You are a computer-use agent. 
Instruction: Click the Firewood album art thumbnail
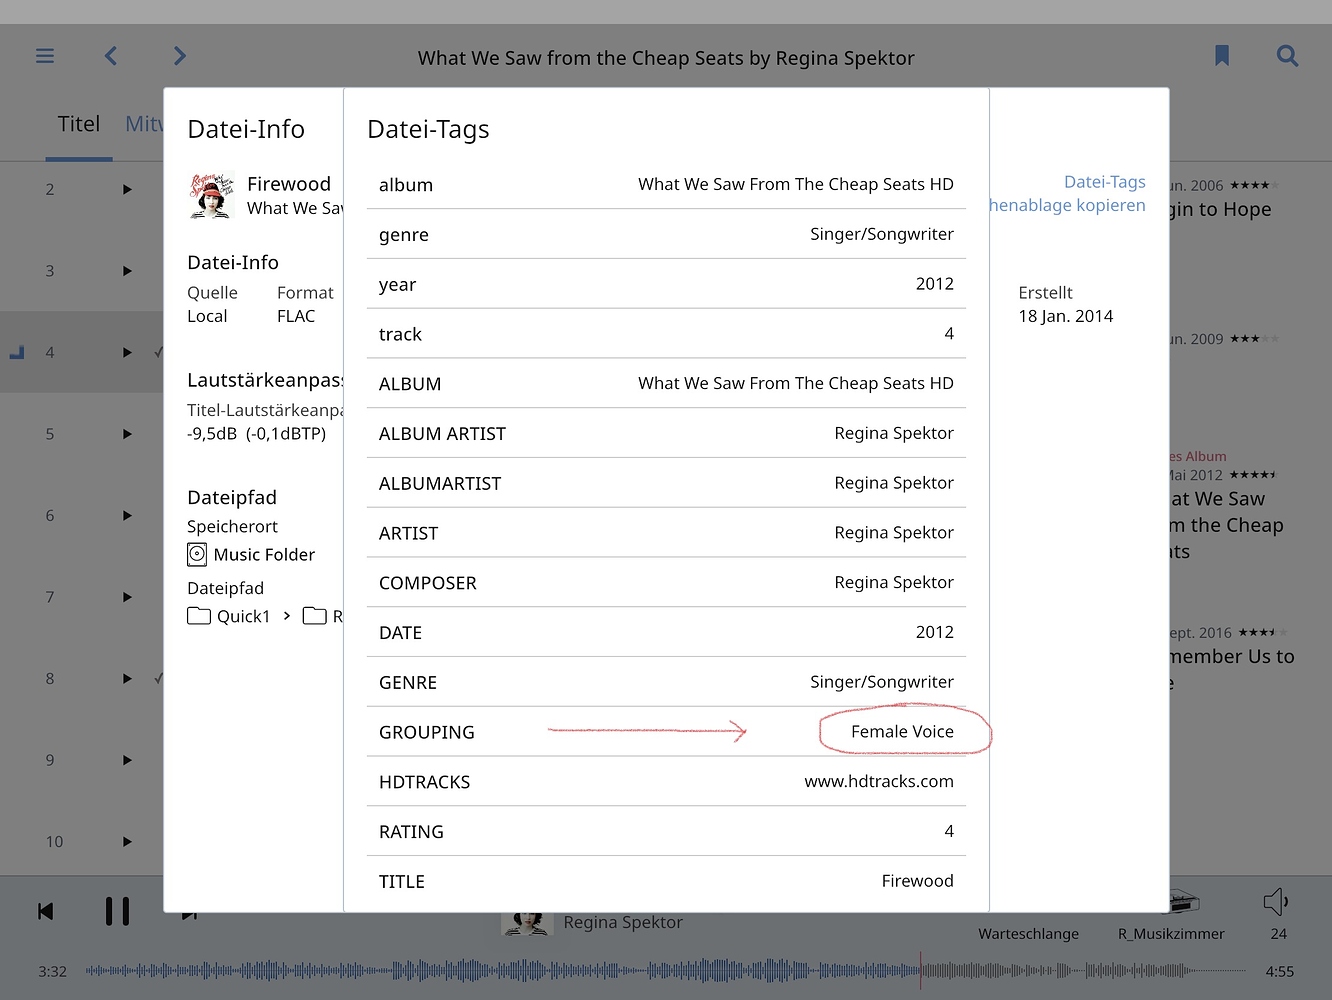tap(211, 195)
